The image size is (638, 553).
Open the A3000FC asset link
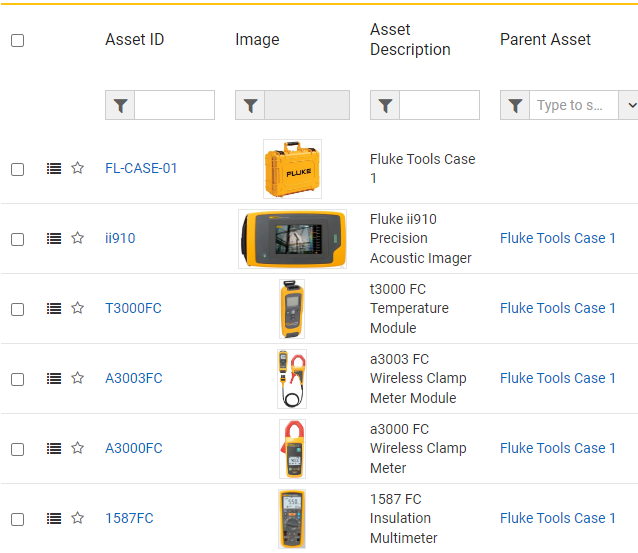pyautogui.click(x=134, y=448)
